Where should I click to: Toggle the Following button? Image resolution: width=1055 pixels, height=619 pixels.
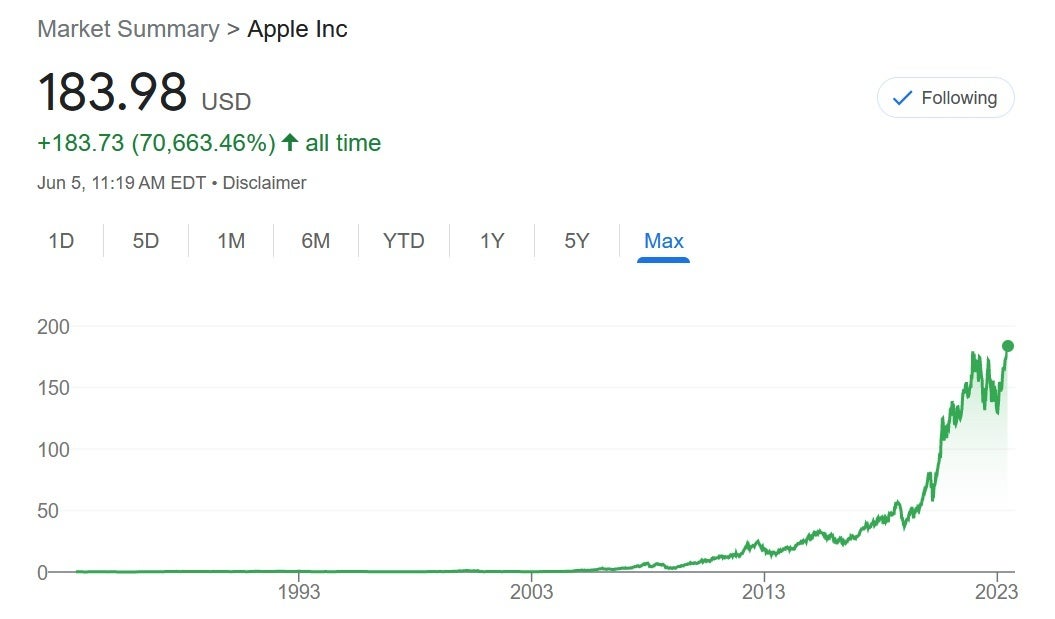pyautogui.click(x=945, y=98)
